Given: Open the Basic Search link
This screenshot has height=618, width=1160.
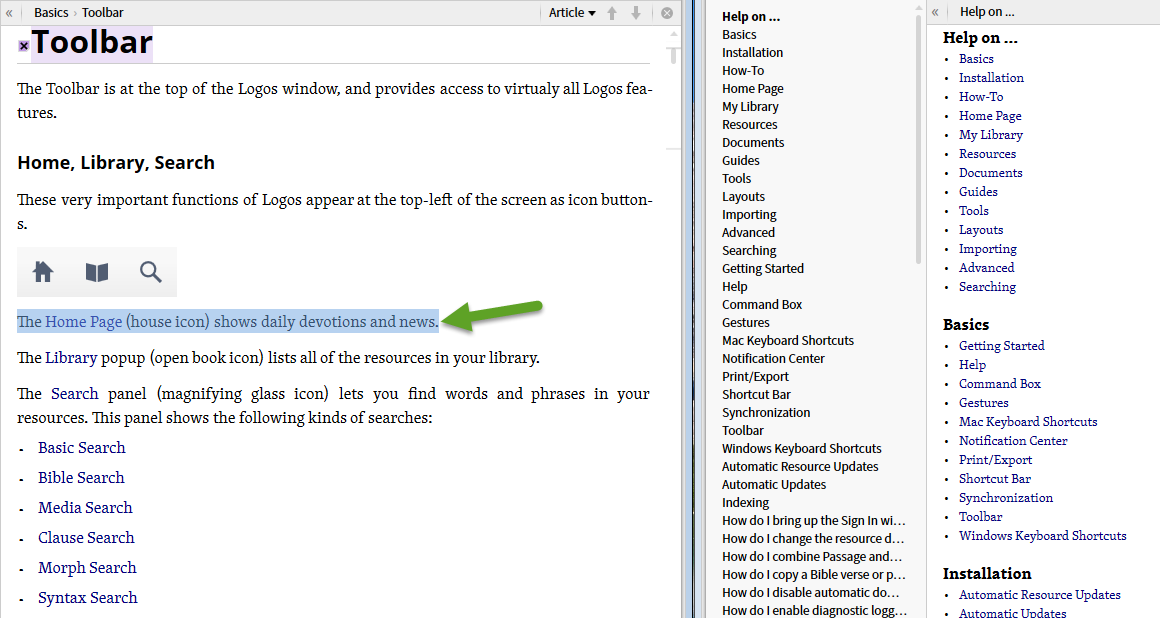Looking at the screenshot, I should (x=82, y=448).
